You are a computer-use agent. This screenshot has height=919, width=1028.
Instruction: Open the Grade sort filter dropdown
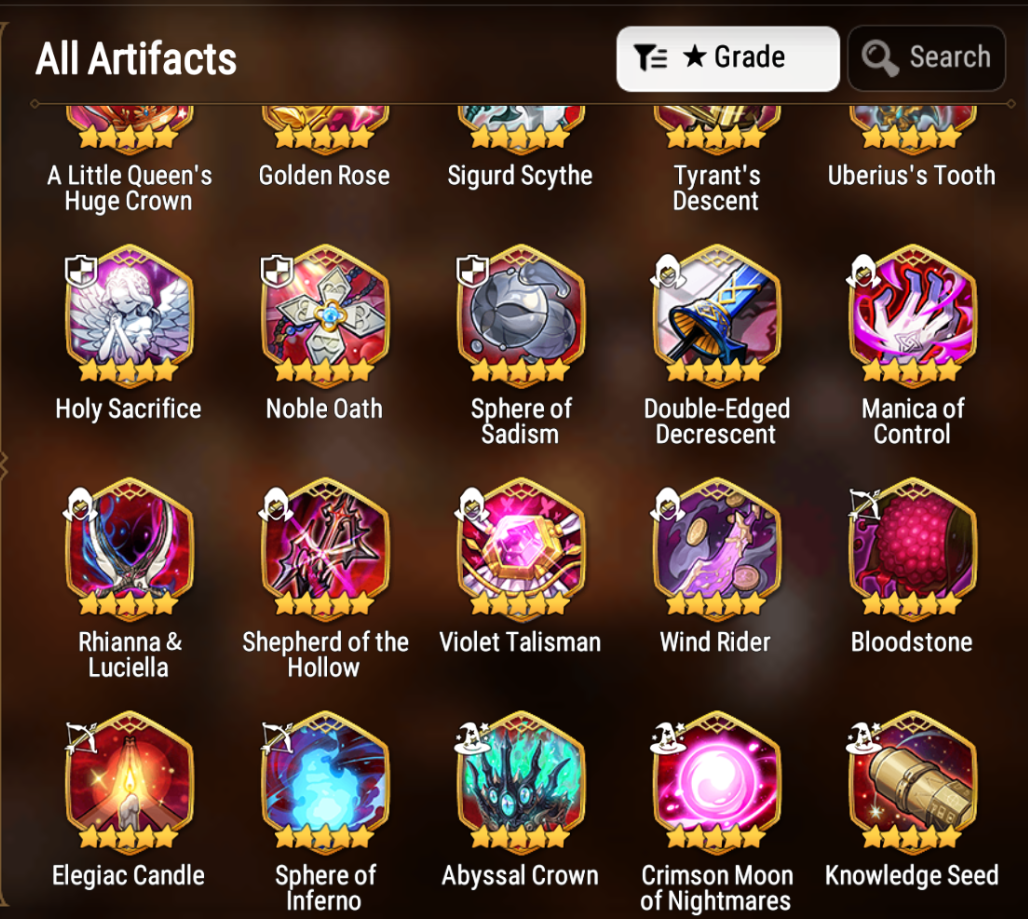(728, 58)
